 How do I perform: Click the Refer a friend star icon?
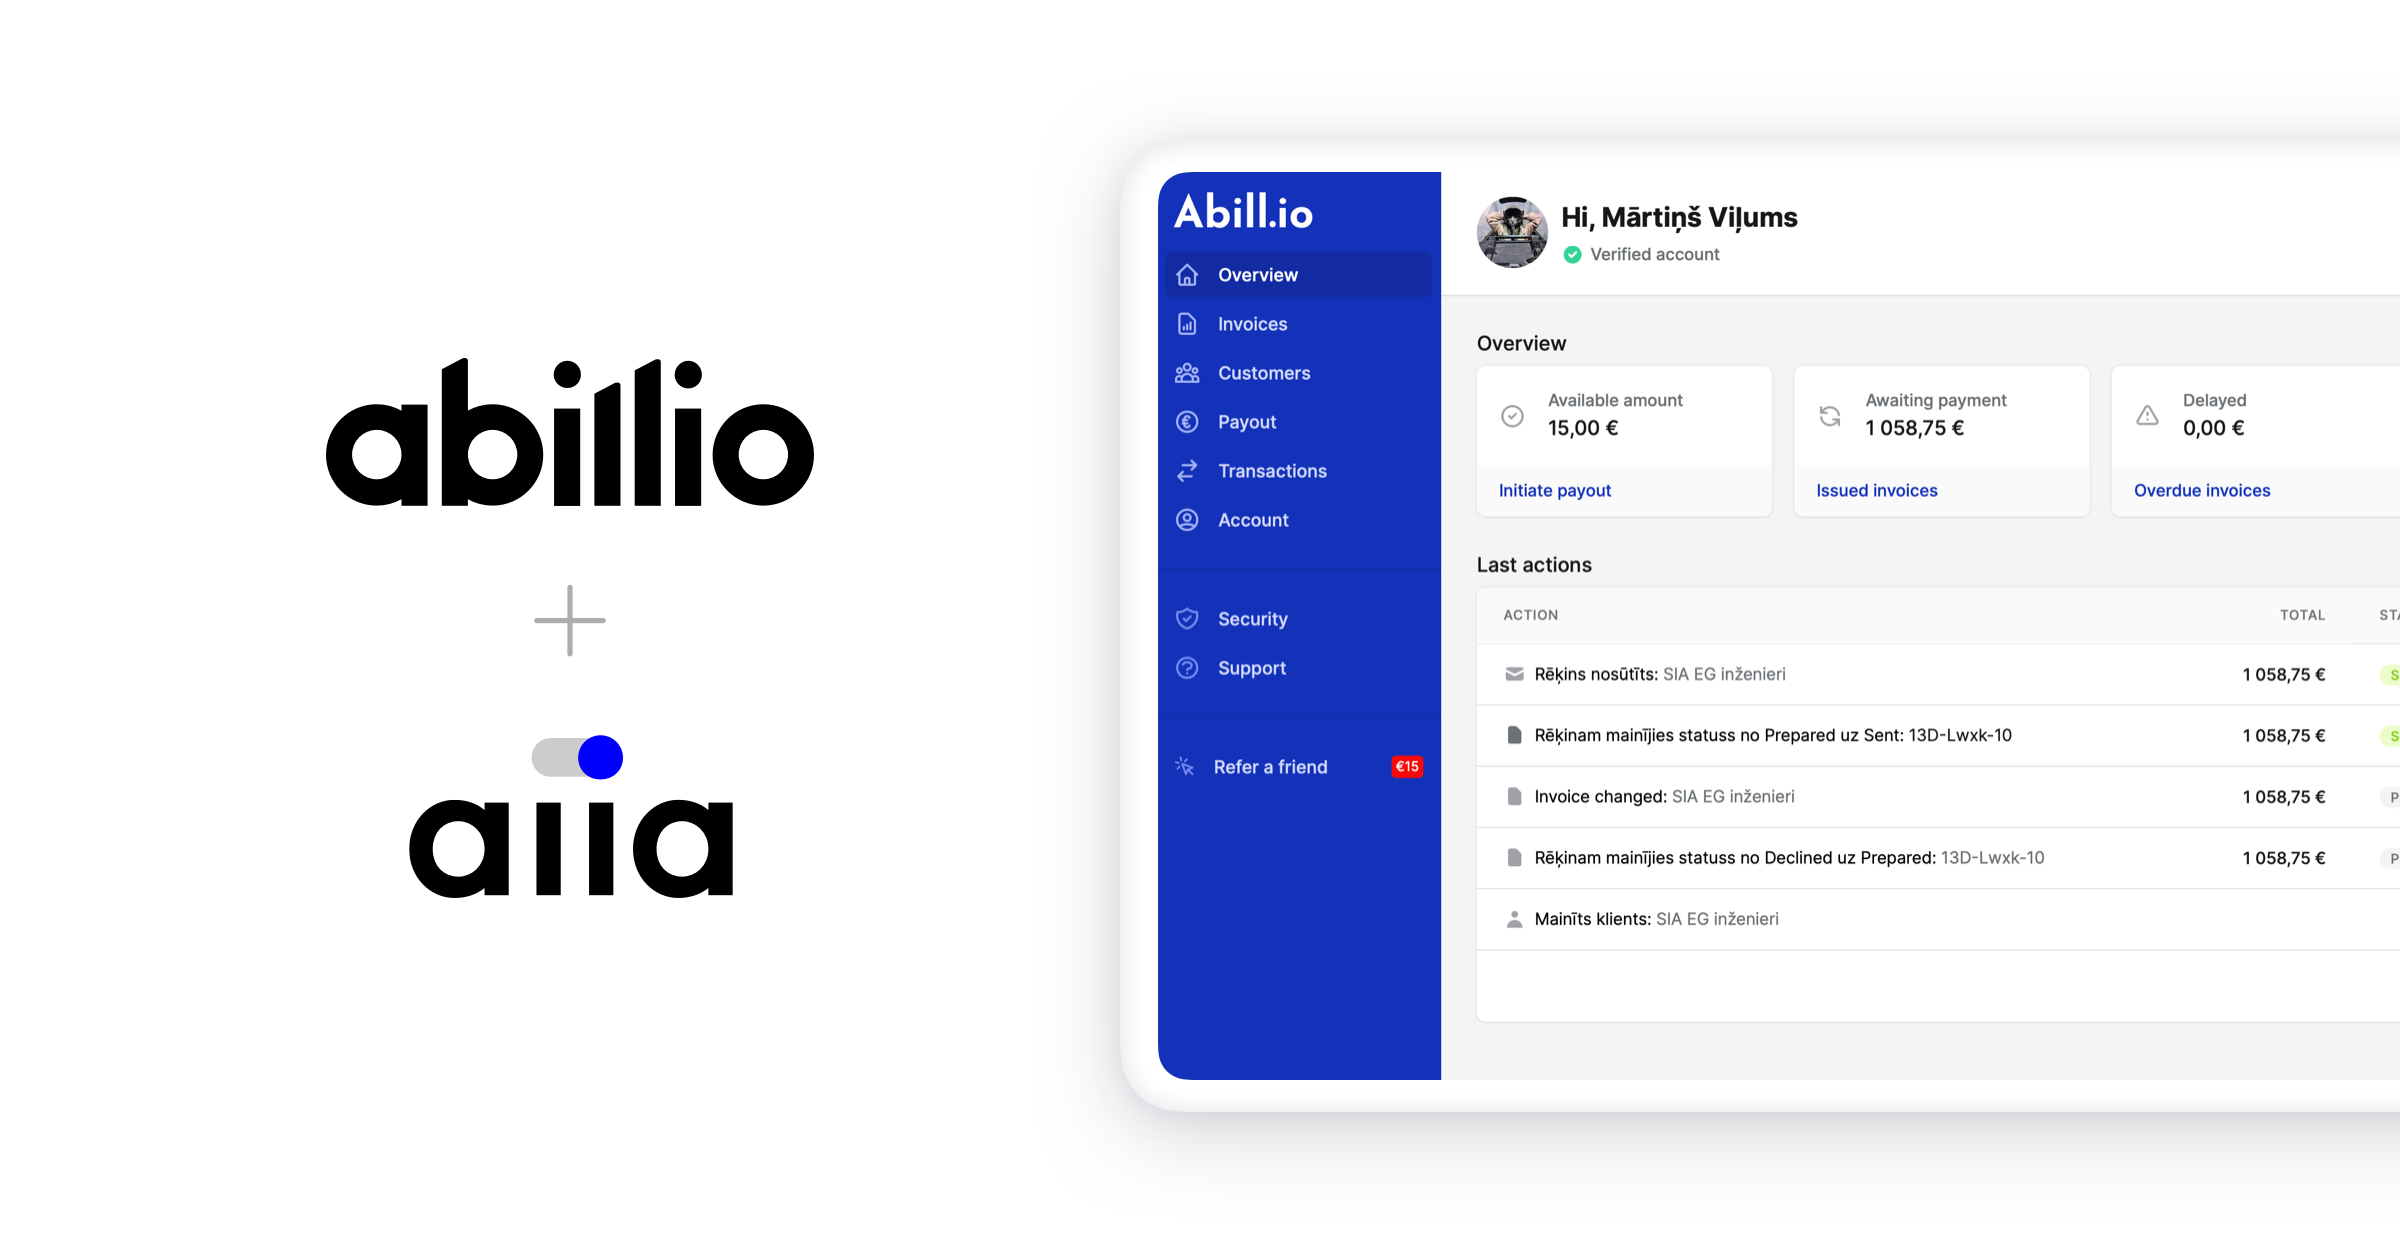point(1194,765)
